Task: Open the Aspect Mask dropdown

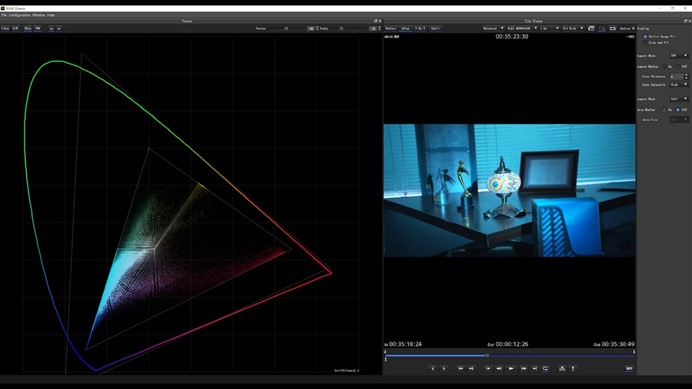Action: tap(679, 99)
